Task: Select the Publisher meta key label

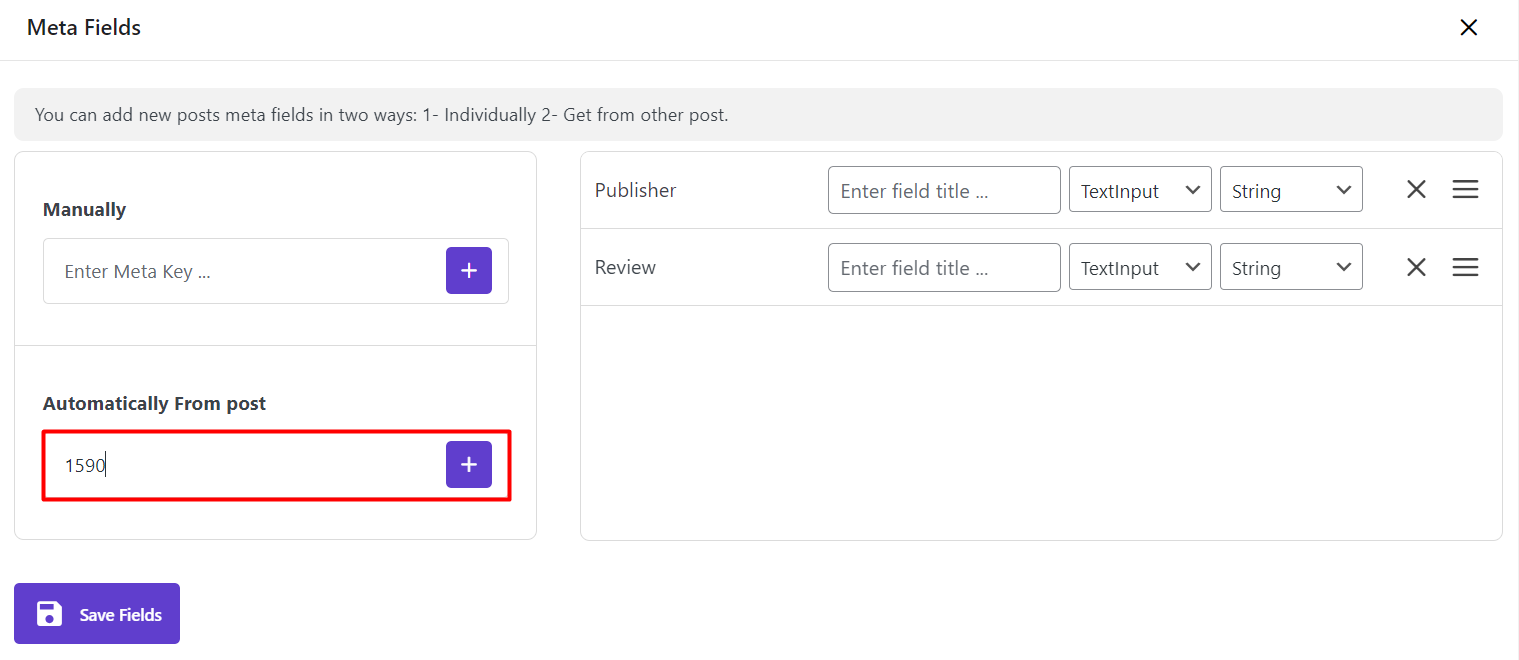Action: [636, 190]
